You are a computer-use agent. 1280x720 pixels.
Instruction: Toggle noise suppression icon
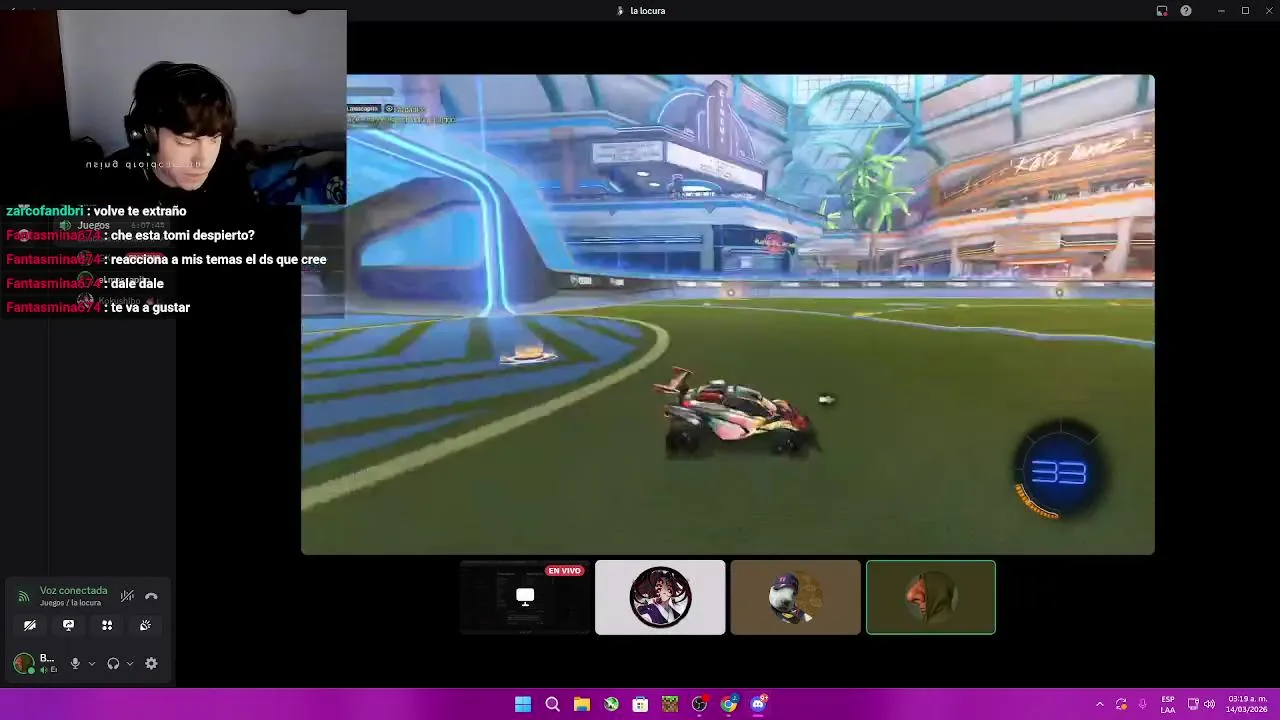pos(127,596)
